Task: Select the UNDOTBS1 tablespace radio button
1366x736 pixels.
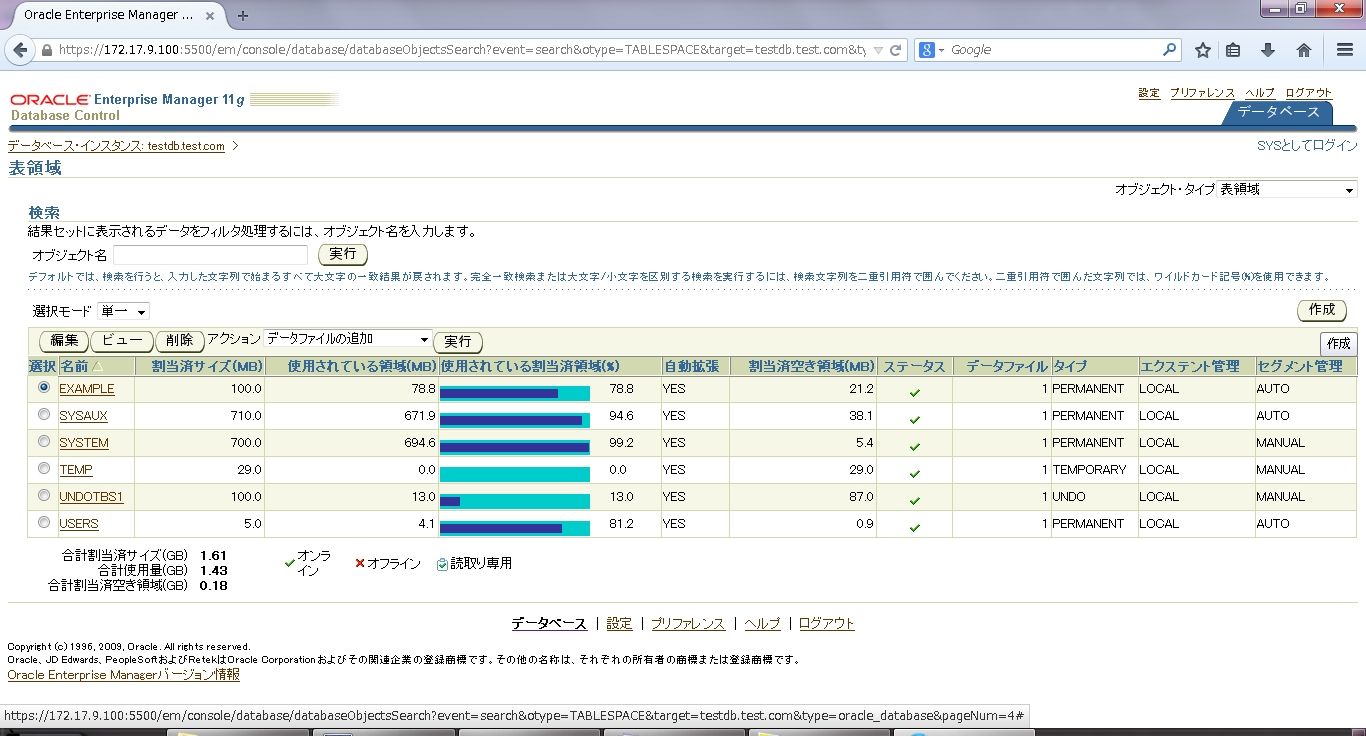Action: coord(44,495)
